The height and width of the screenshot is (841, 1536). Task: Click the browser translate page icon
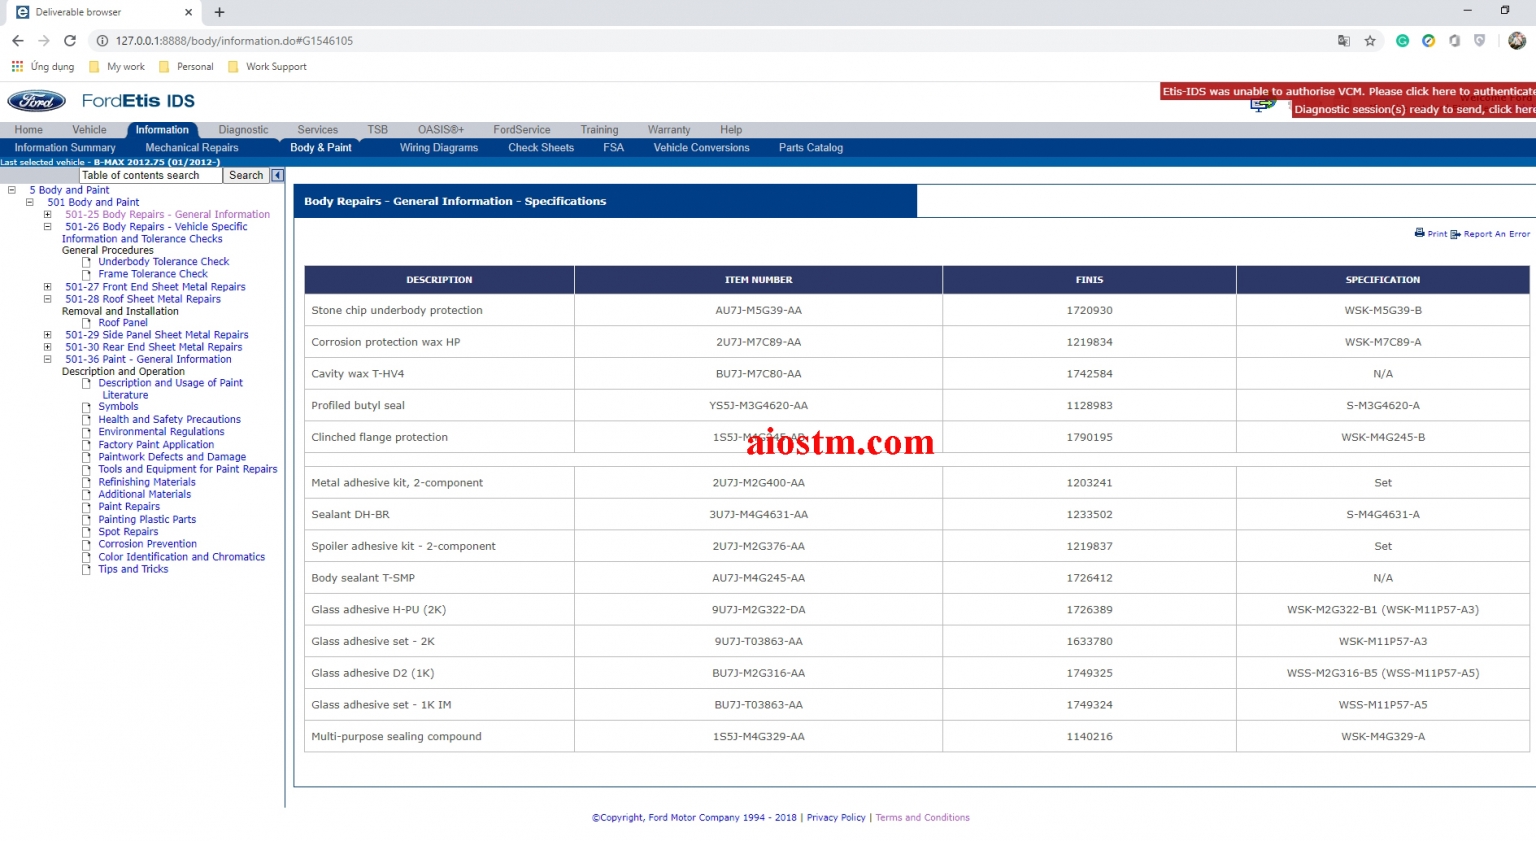[1344, 41]
